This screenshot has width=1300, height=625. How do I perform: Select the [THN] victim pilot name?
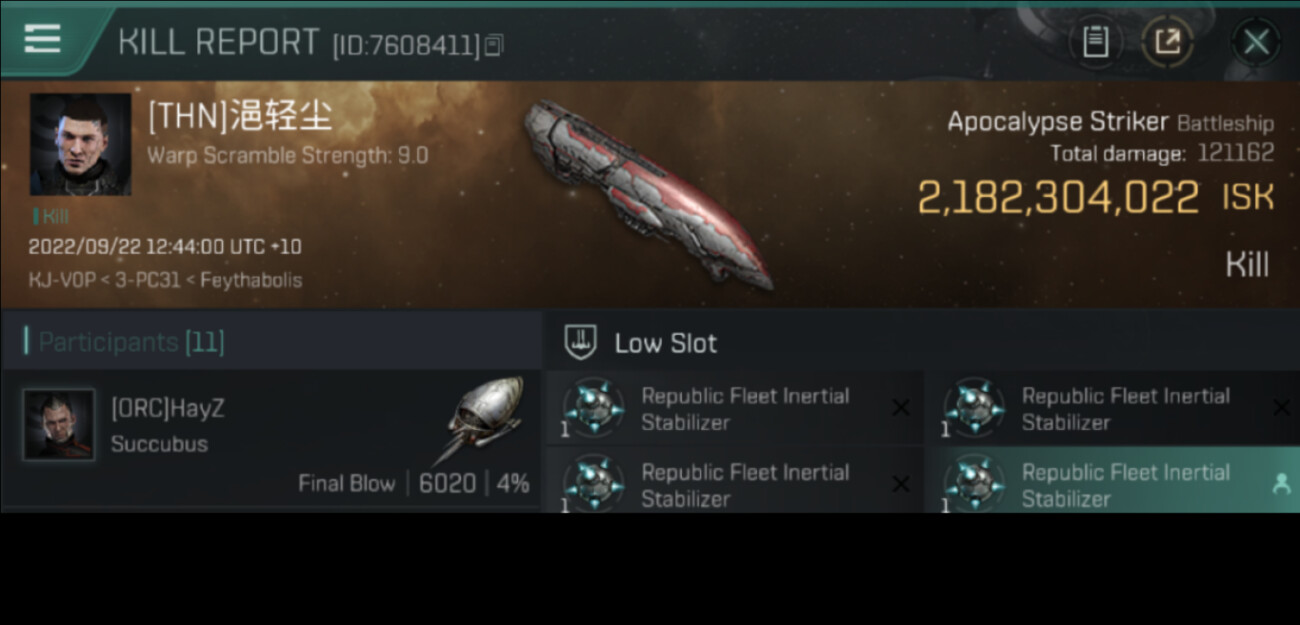240,117
